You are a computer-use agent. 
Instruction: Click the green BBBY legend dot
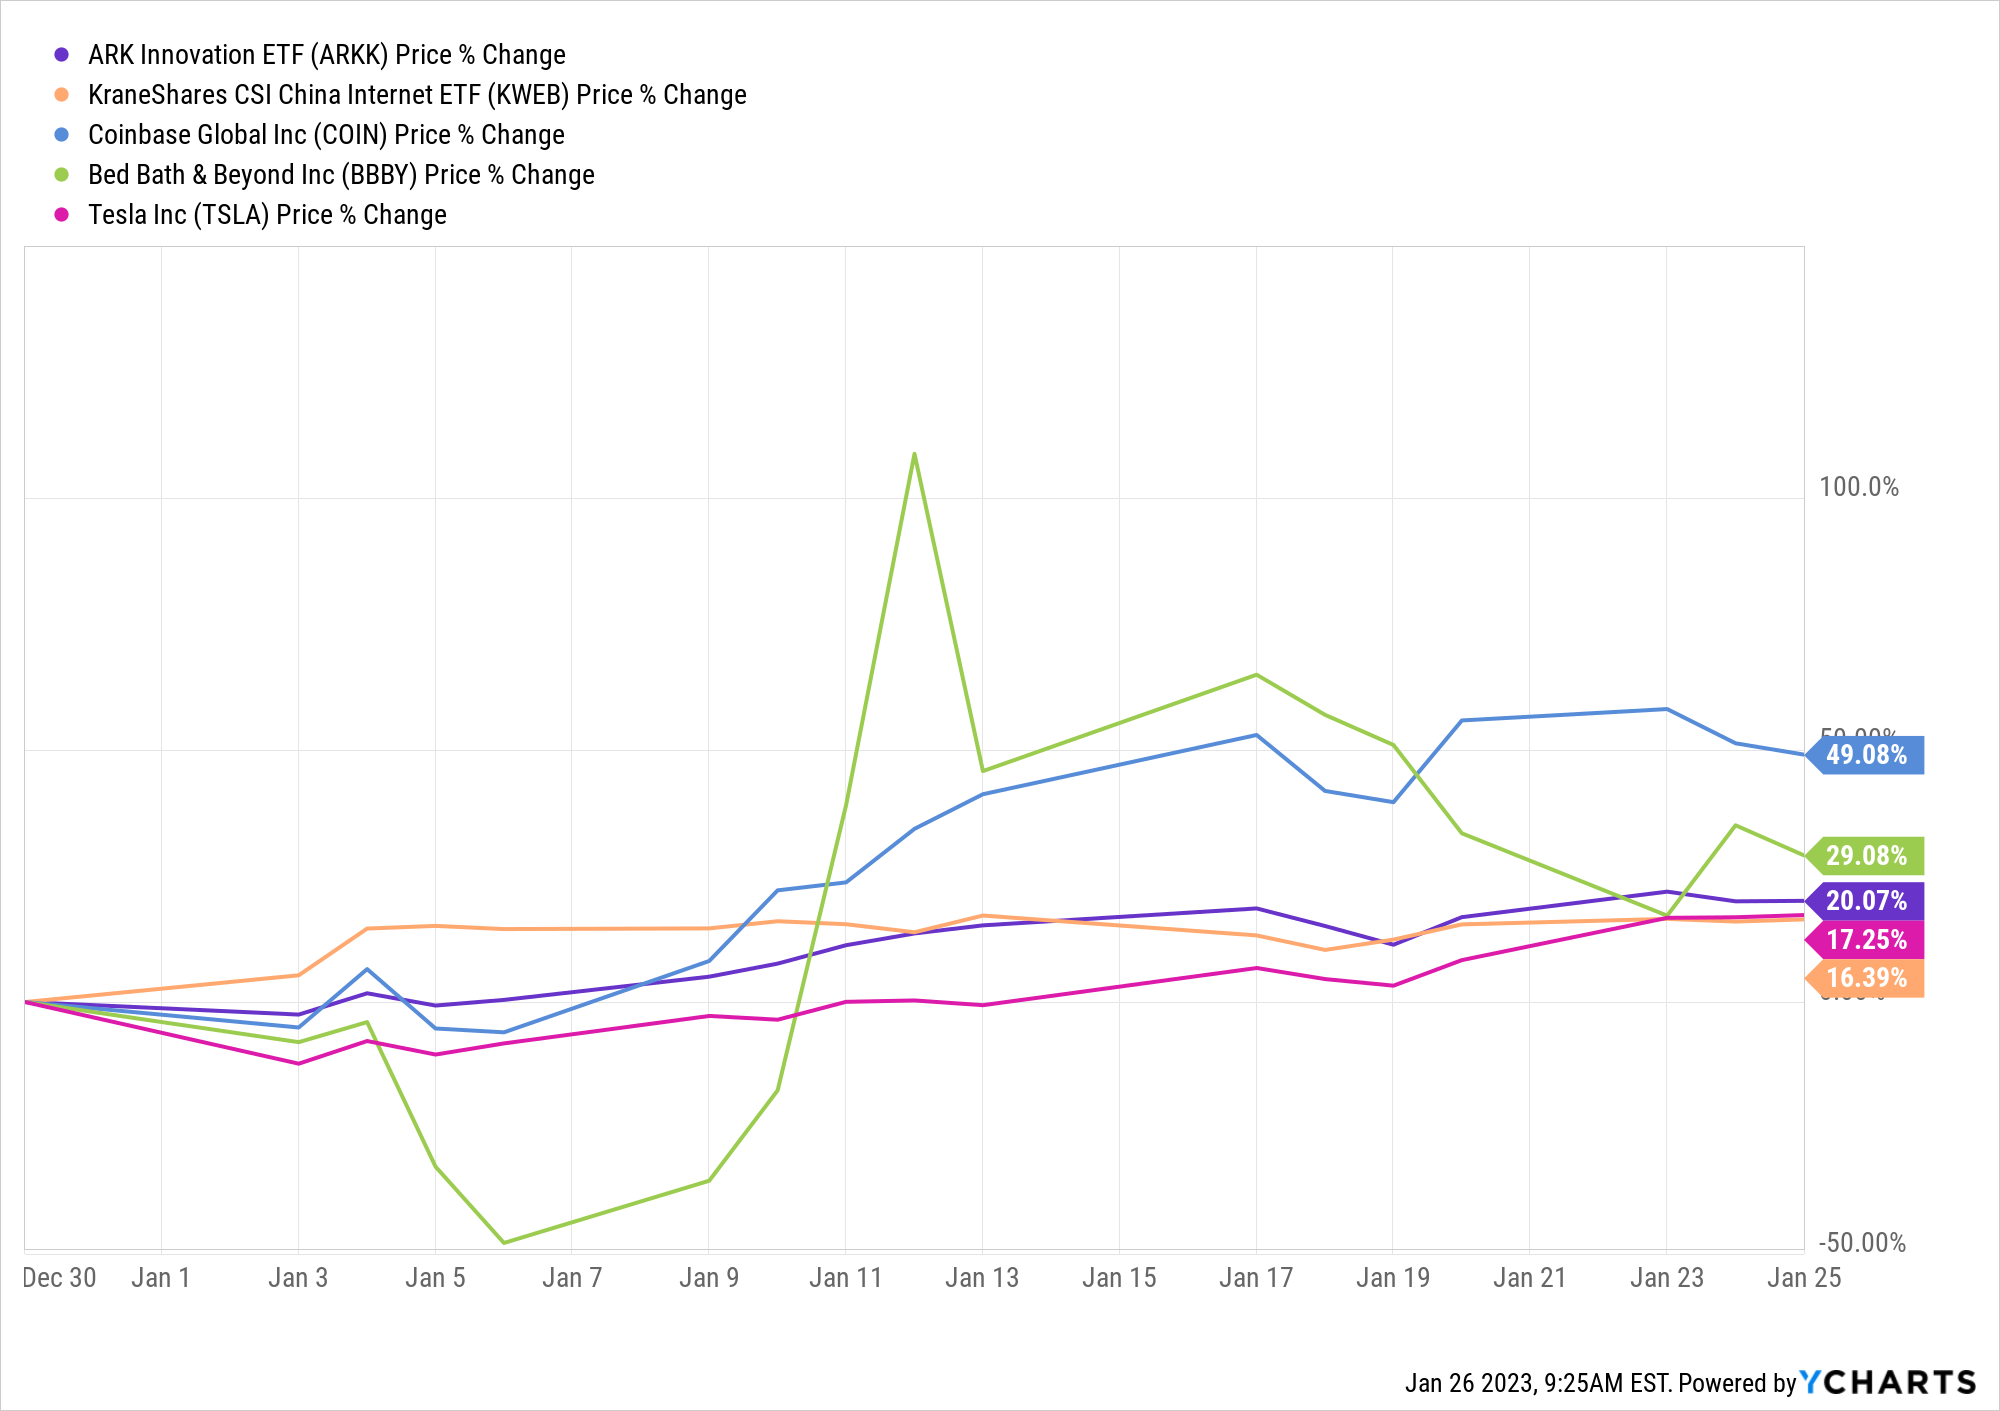pos(62,174)
